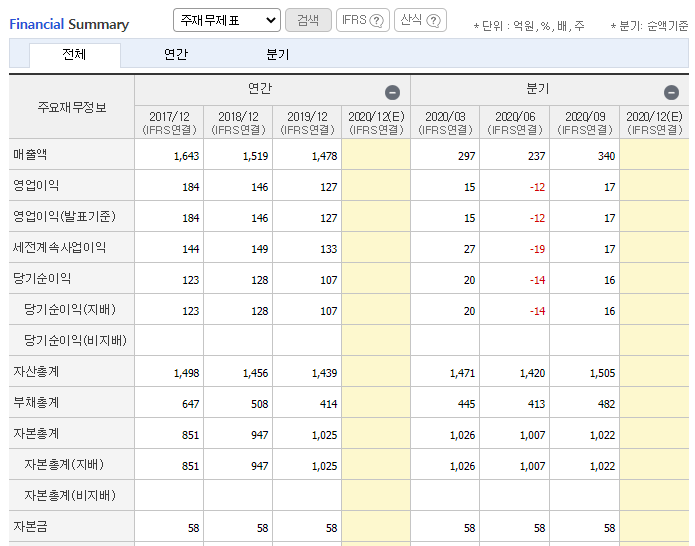This screenshot has height=546, width=695.
Task: Select the 전체 tab
Action: tap(74, 55)
